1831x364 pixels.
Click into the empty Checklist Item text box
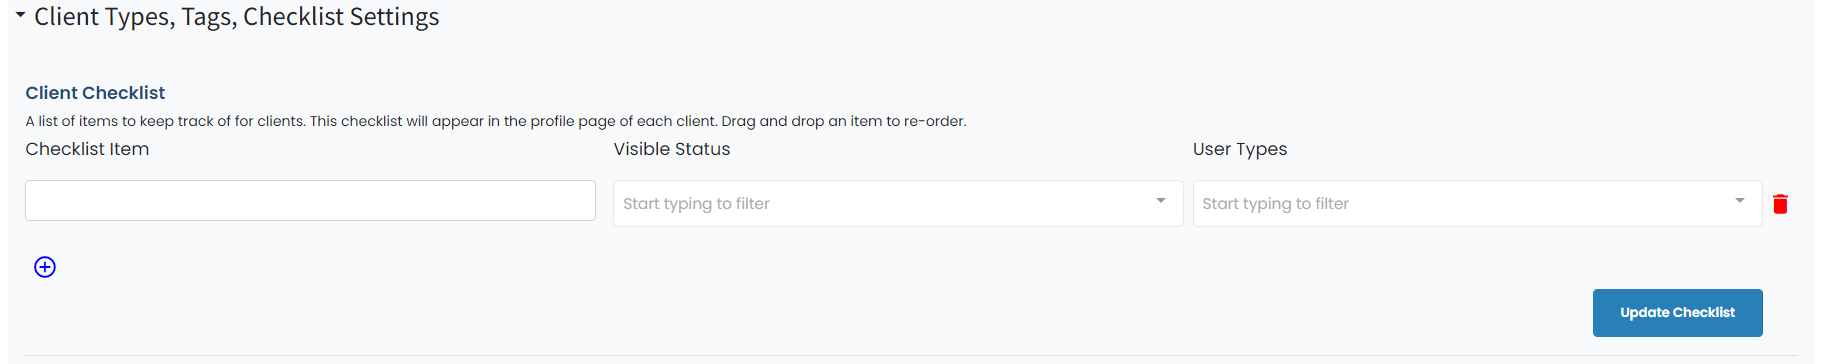[x=310, y=201]
